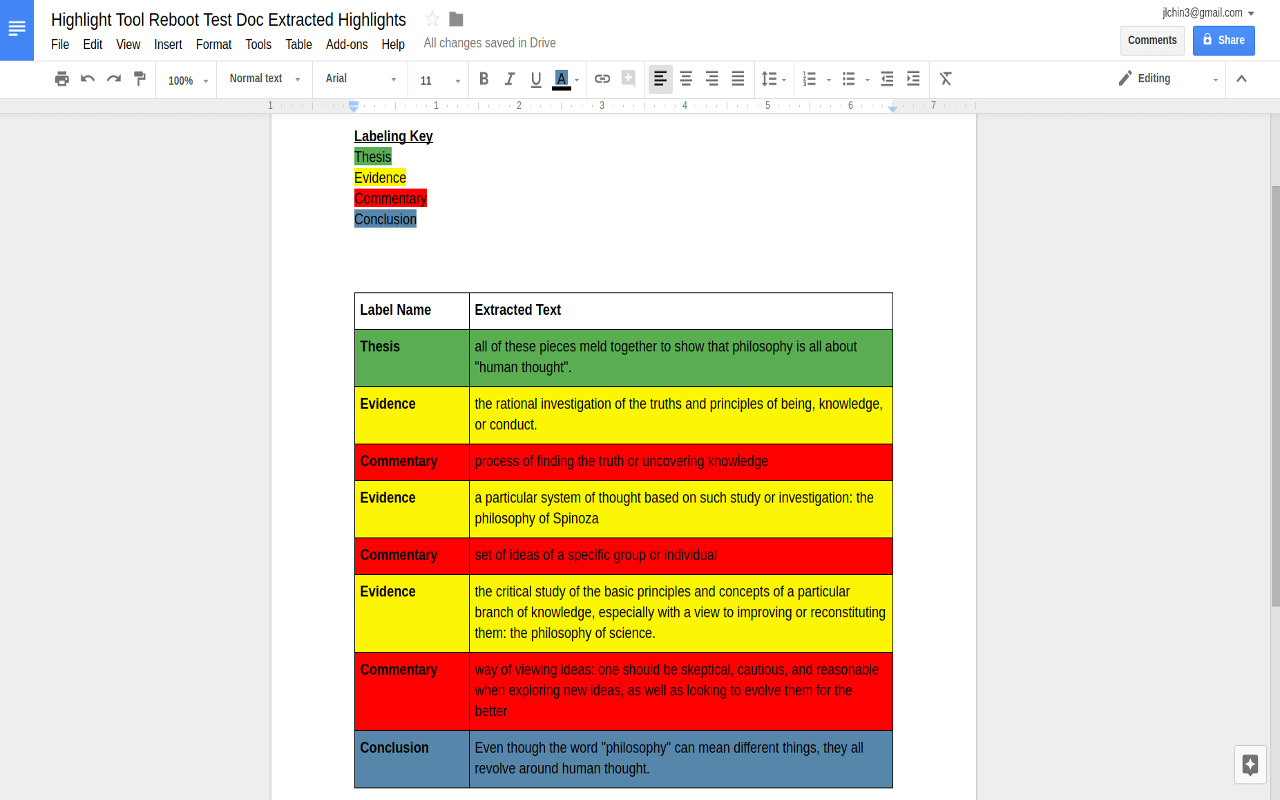Toggle bold formatting

pyautogui.click(x=484, y=78)
